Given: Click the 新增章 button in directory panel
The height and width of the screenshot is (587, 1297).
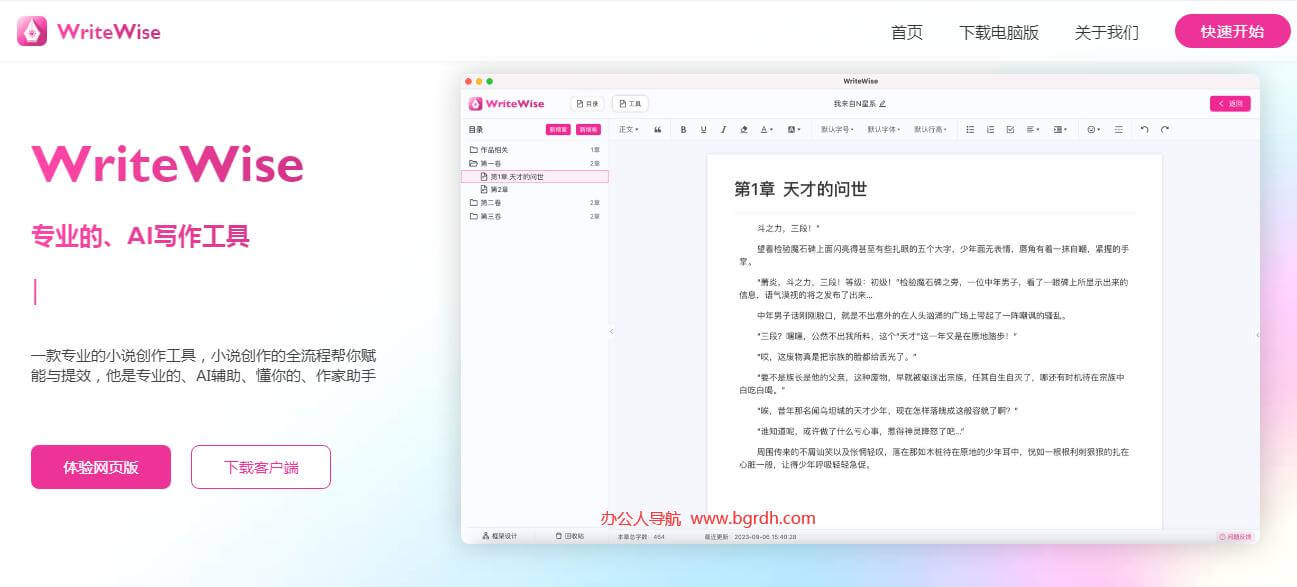Looking at the screenshot, I should tap(557, 129).
